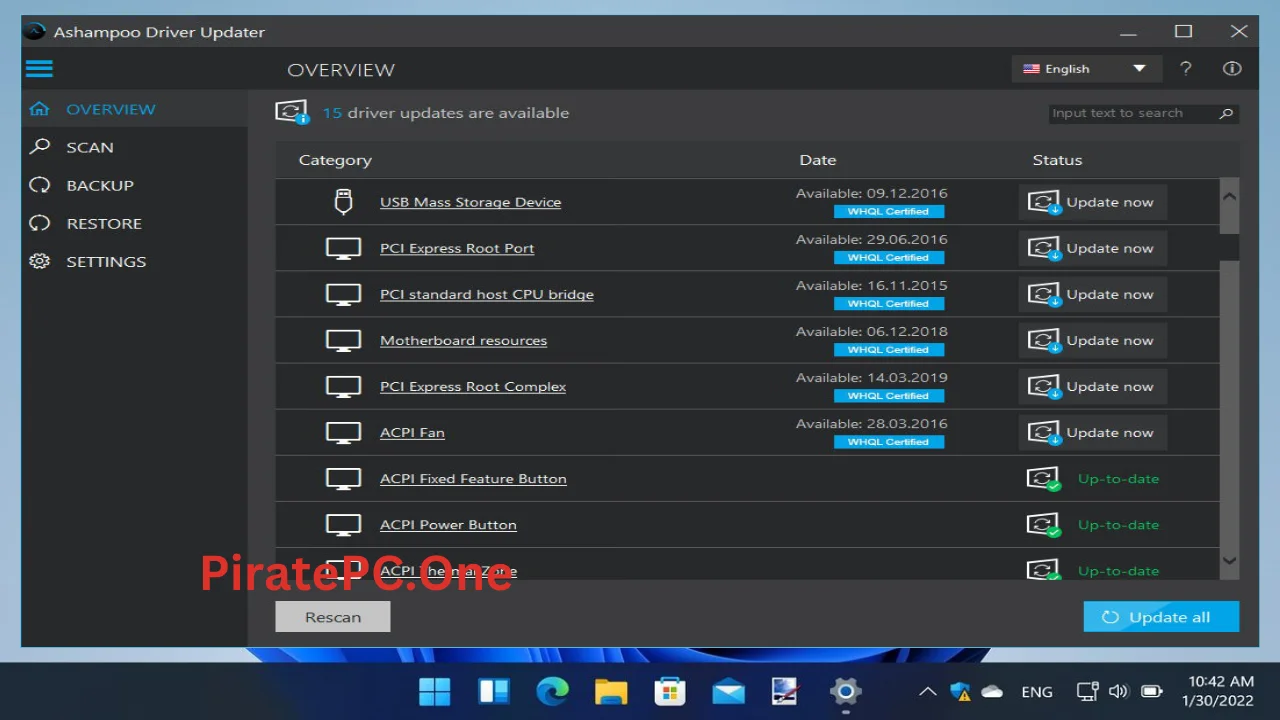
Task: Click the Rescan button
Action: click(333, 617)
